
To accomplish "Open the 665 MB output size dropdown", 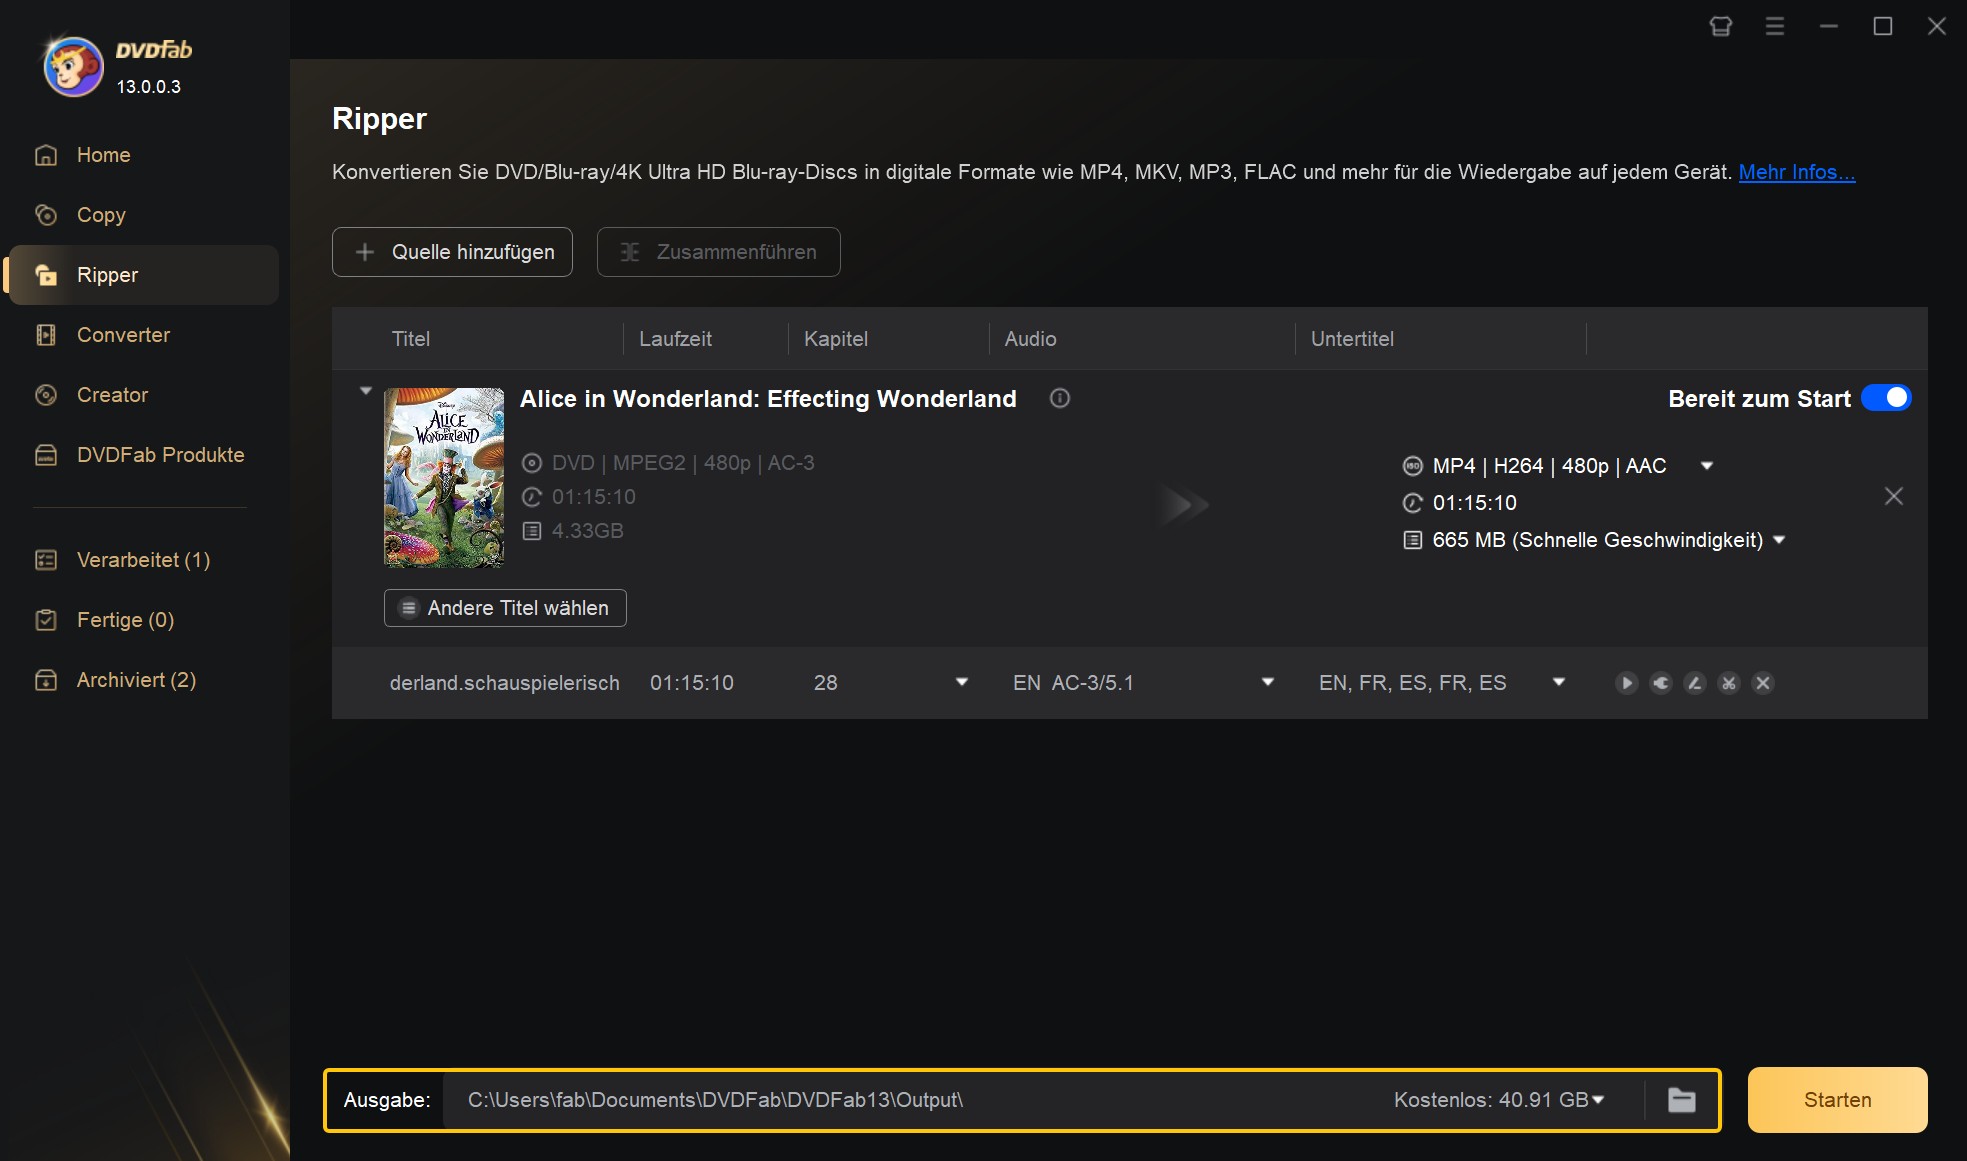I will (x=1779, y=540).
